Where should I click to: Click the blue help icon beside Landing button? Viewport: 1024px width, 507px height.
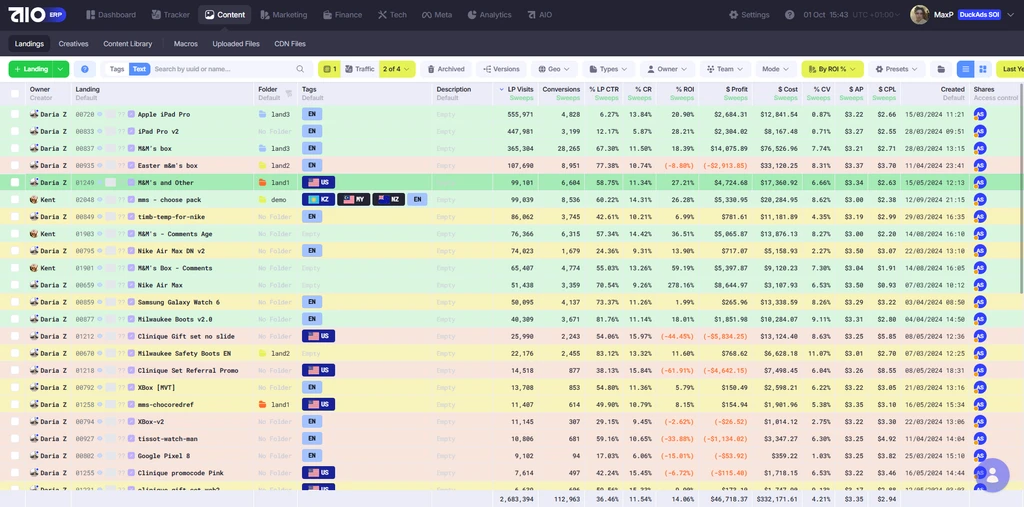85,69
